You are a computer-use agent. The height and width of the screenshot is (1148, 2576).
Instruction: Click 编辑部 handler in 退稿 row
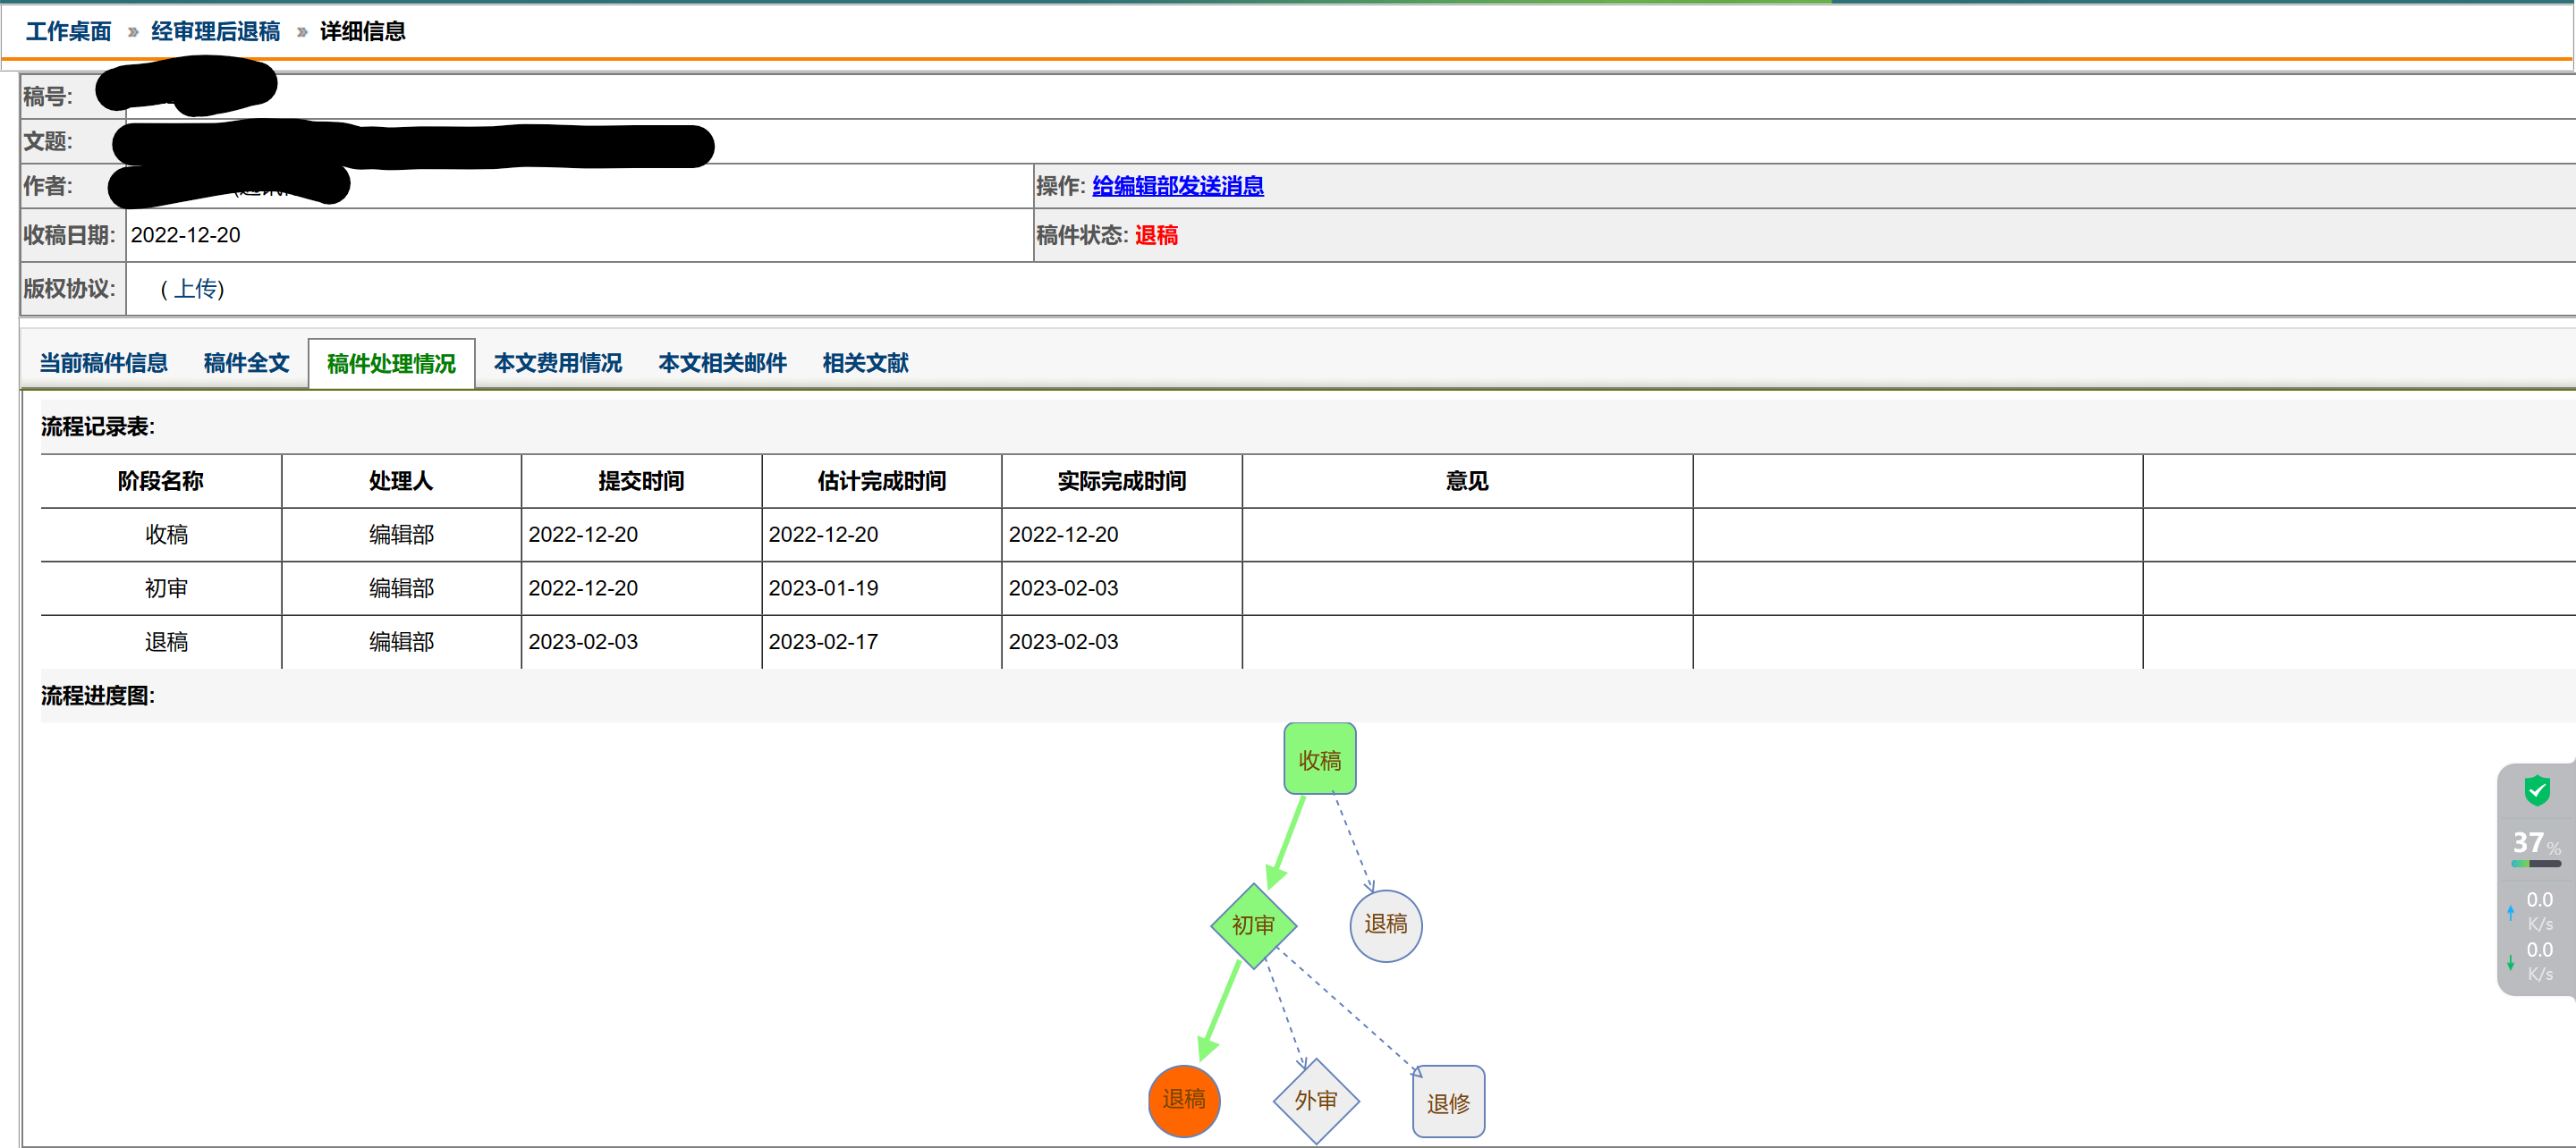pos(401,642)
